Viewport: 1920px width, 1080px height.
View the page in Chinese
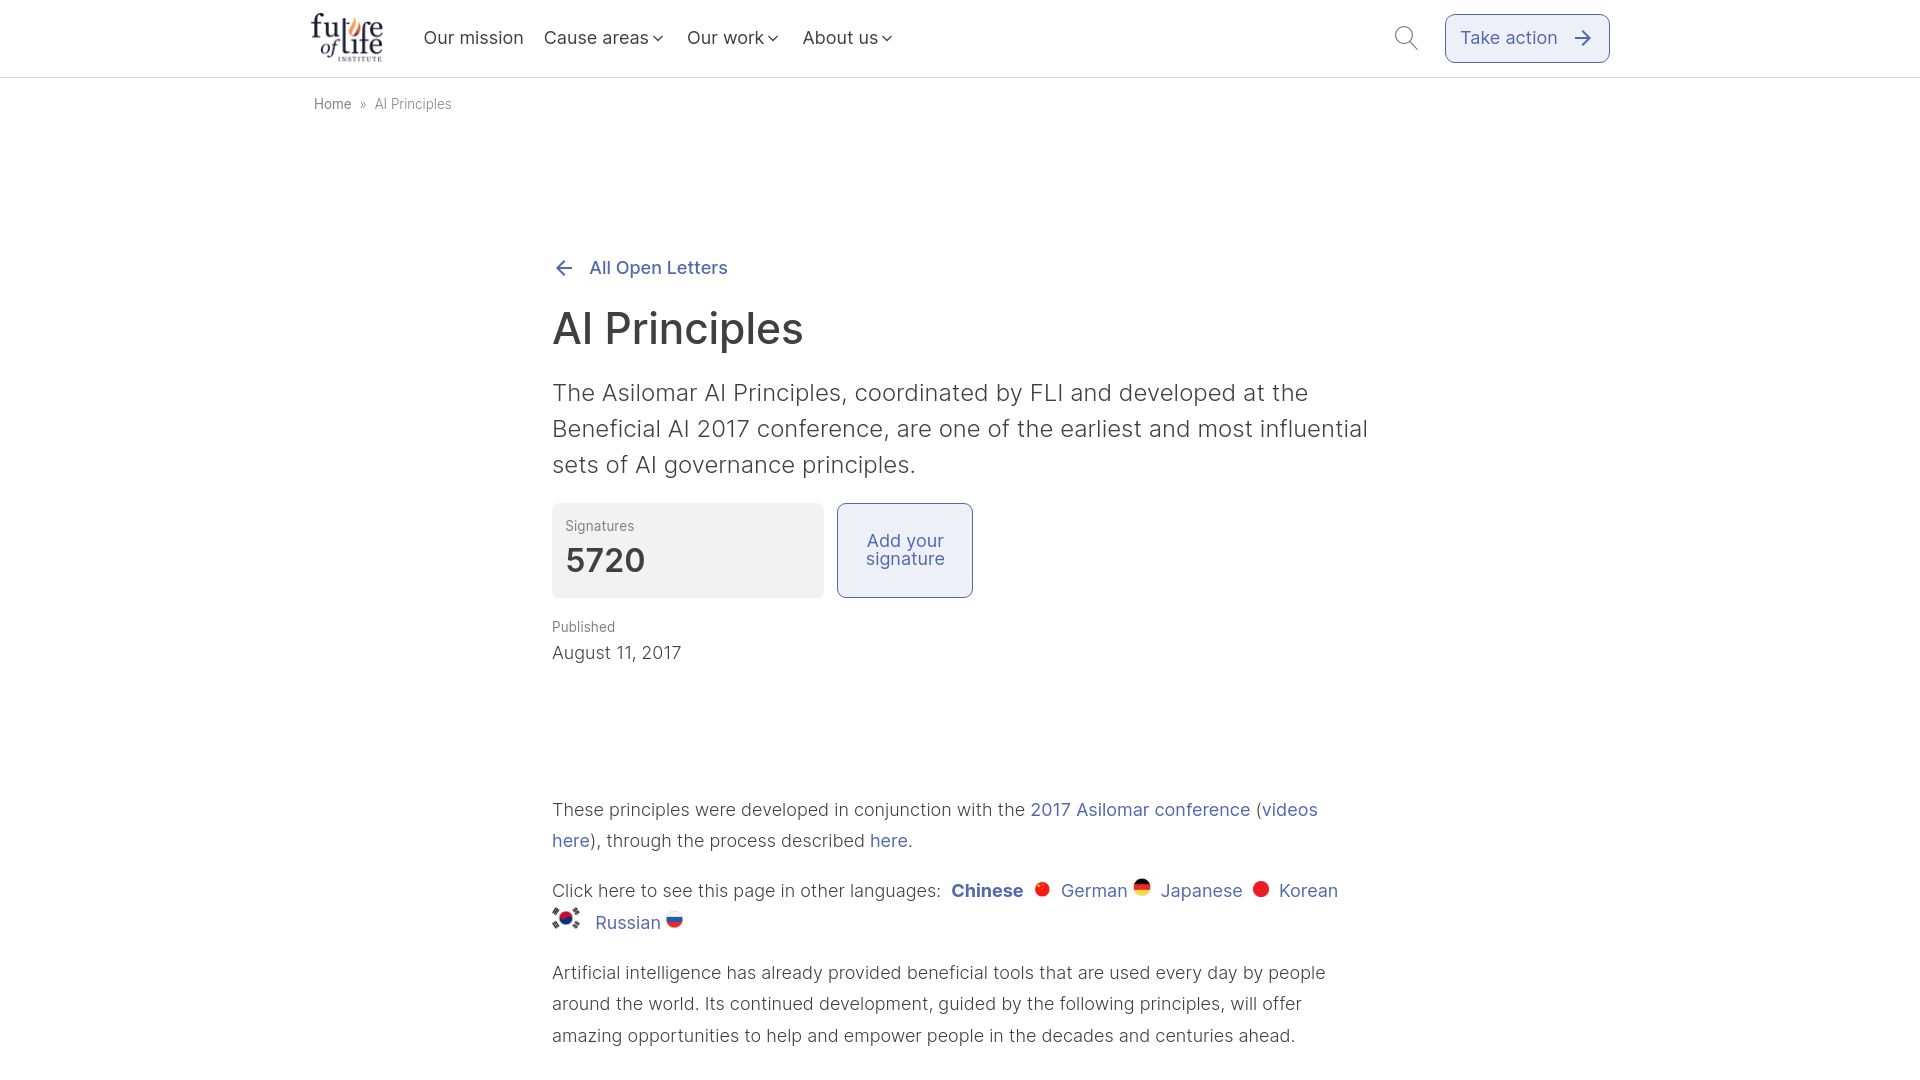[987, 891]
